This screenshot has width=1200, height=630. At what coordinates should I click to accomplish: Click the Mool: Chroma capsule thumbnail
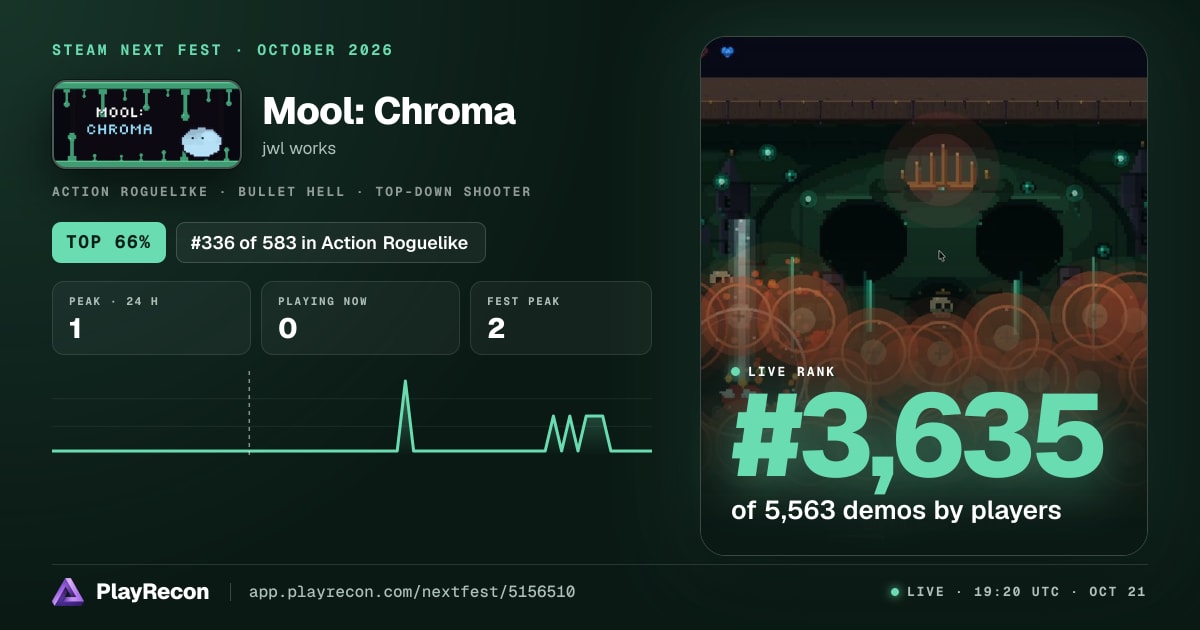click(x=147, y=124)
